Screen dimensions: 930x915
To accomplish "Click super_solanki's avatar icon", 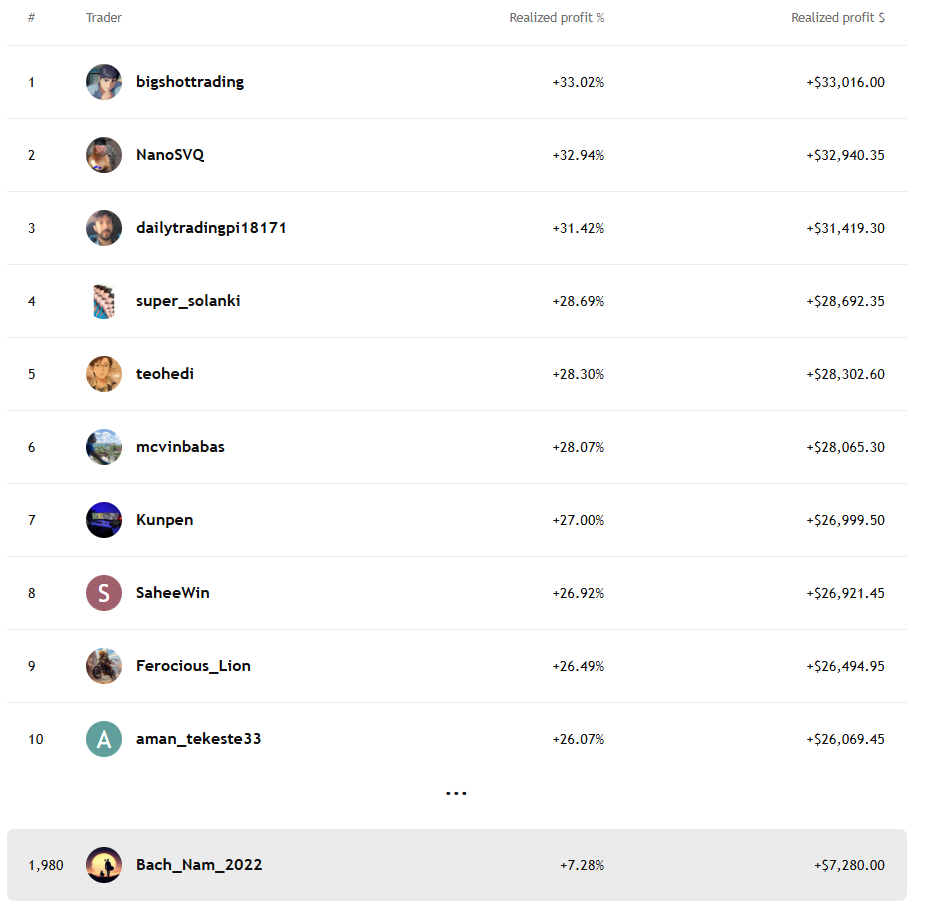I will coord(104,301).
